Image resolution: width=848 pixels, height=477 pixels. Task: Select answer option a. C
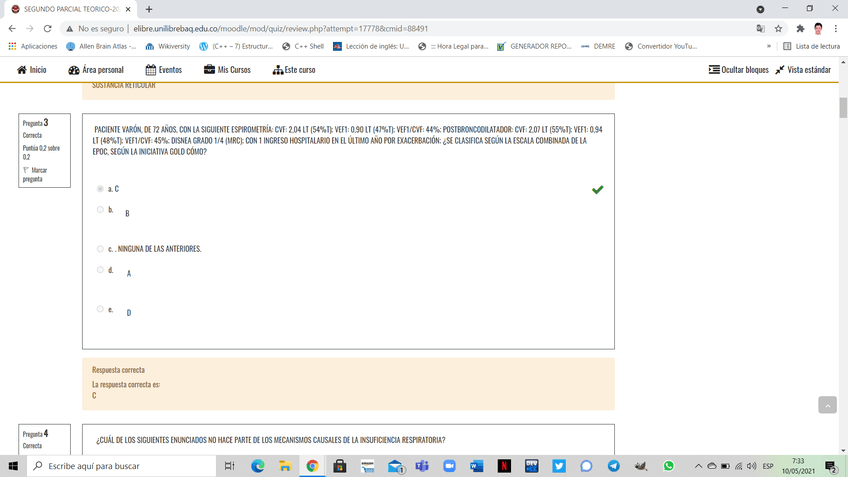click(x=100, y=189)
